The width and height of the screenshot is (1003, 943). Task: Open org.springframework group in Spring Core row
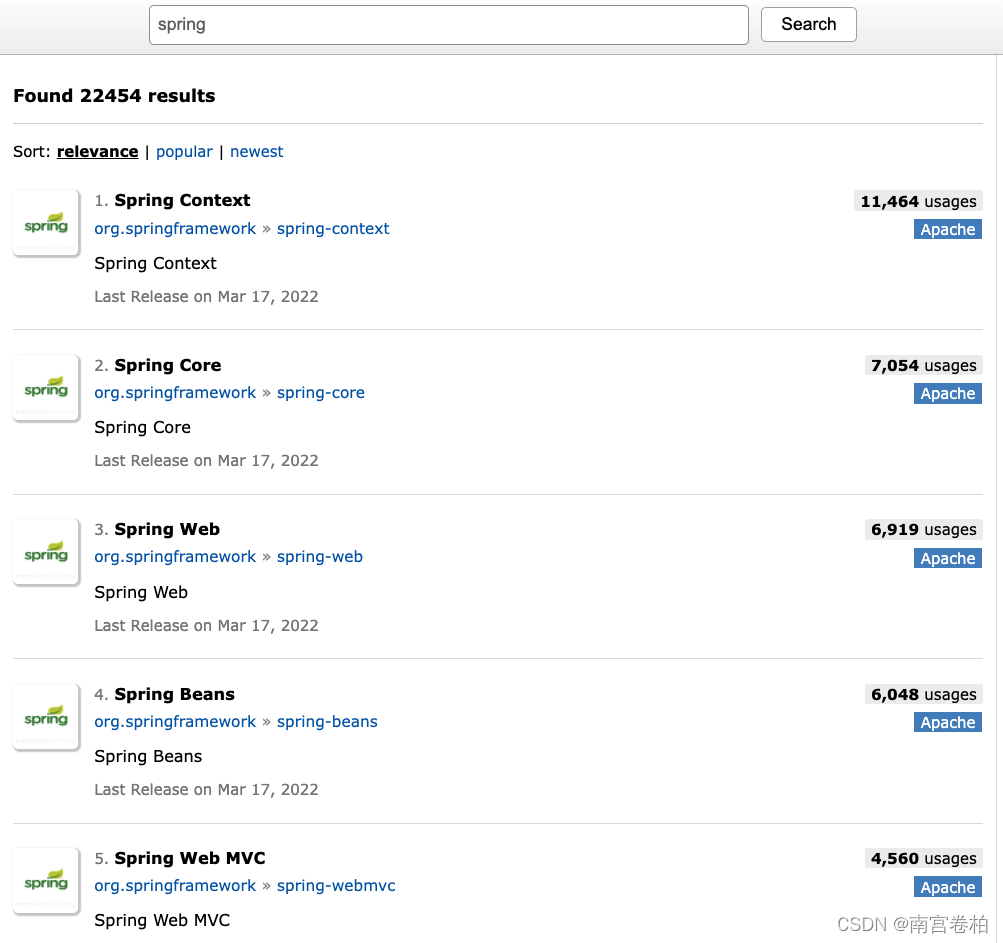pyautogui.click(x=175, y=393)
